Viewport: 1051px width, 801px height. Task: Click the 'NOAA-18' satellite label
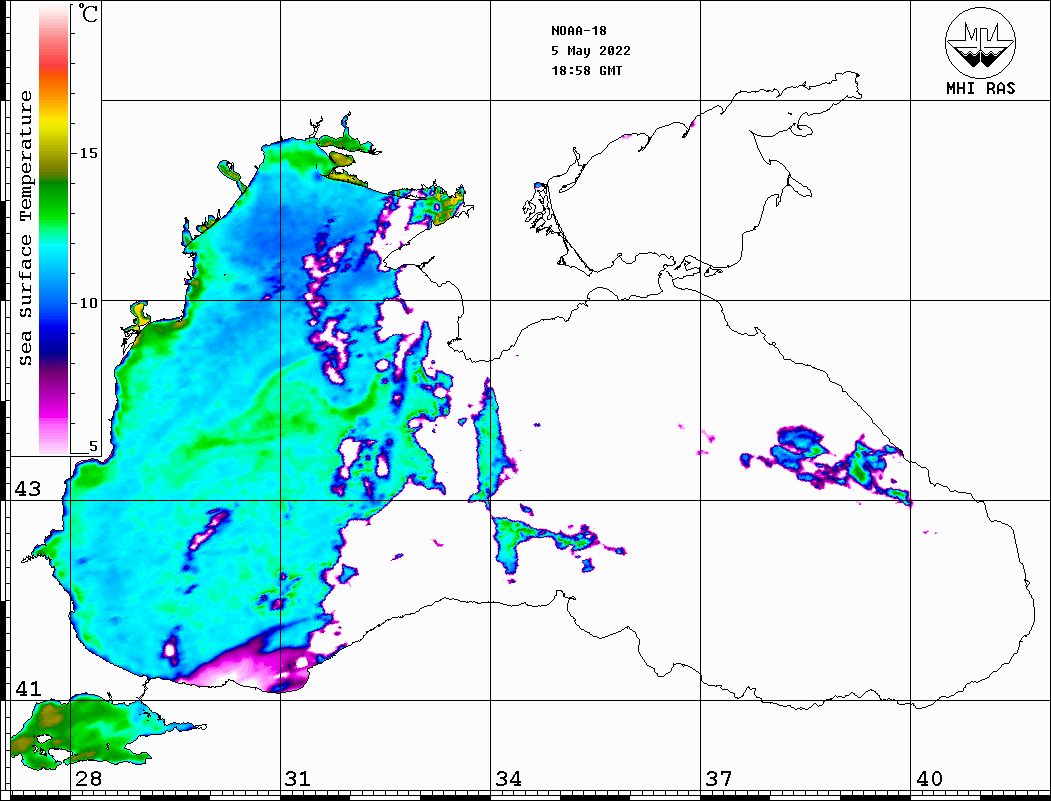[x=578, y=31]
